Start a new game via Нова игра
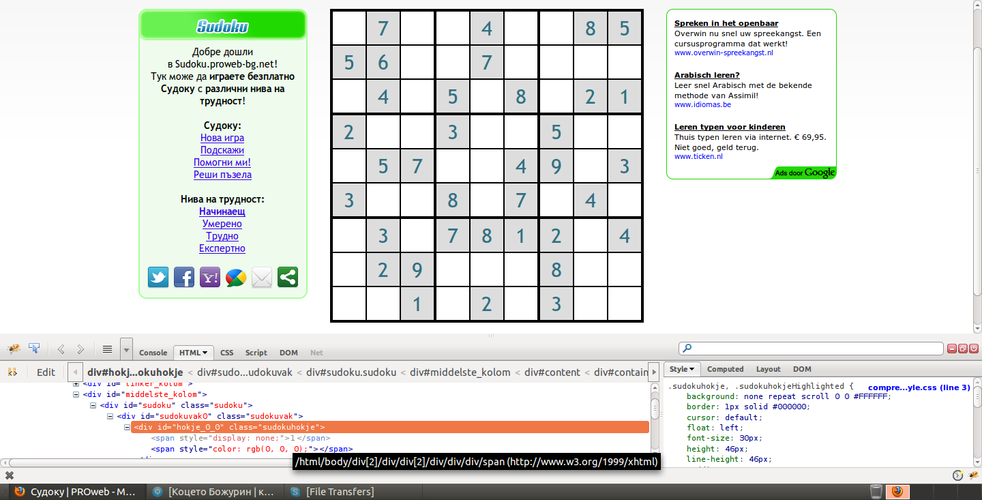The width and height of the screenshot is (982, 500). click(x=222, y=138)
